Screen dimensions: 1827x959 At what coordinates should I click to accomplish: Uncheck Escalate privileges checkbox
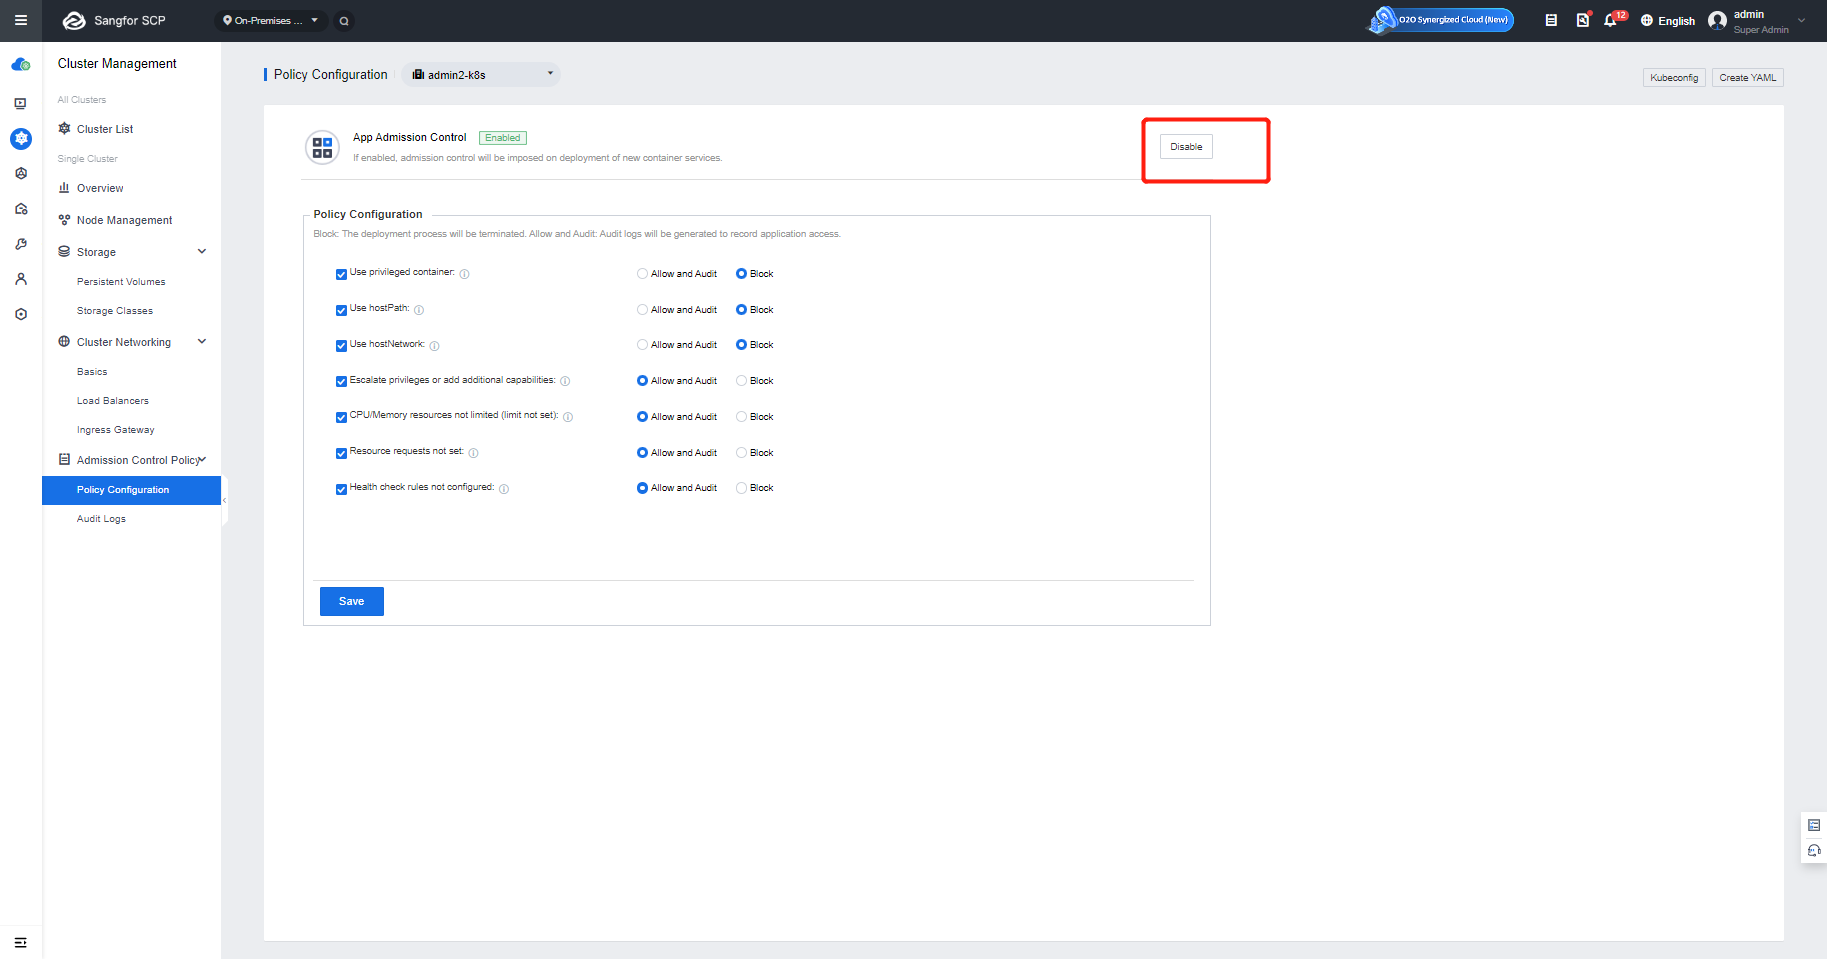pyautogui.click(x=341, y=381)
